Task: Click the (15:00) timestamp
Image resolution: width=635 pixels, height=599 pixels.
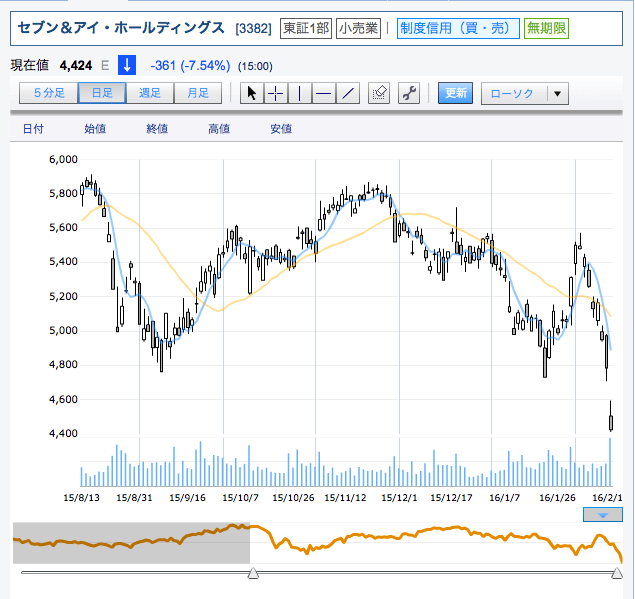Action: pos(255,66)
